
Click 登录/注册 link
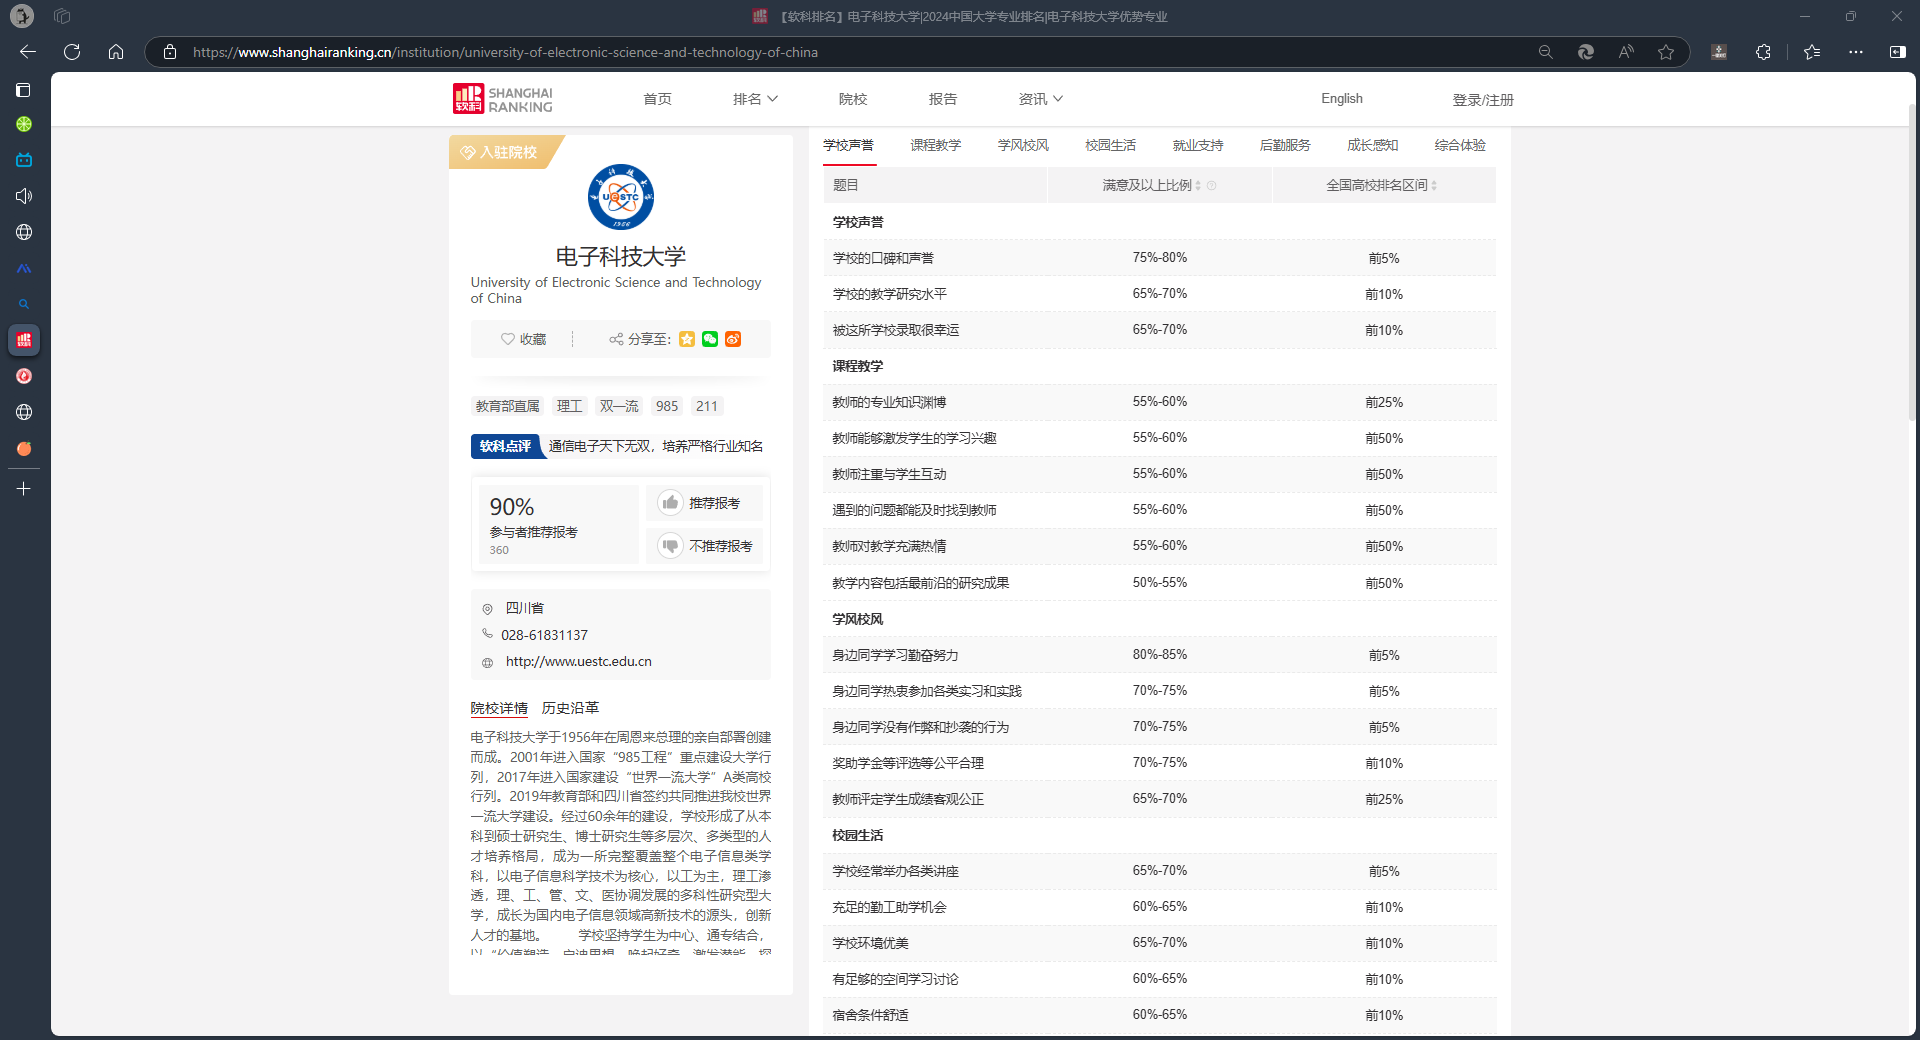click(x=1482, y=100)
